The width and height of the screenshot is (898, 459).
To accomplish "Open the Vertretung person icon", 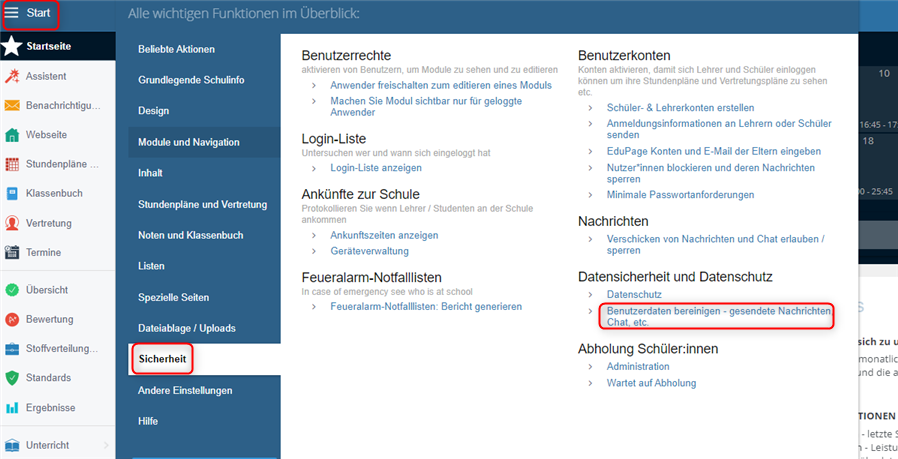I will 12,223.
